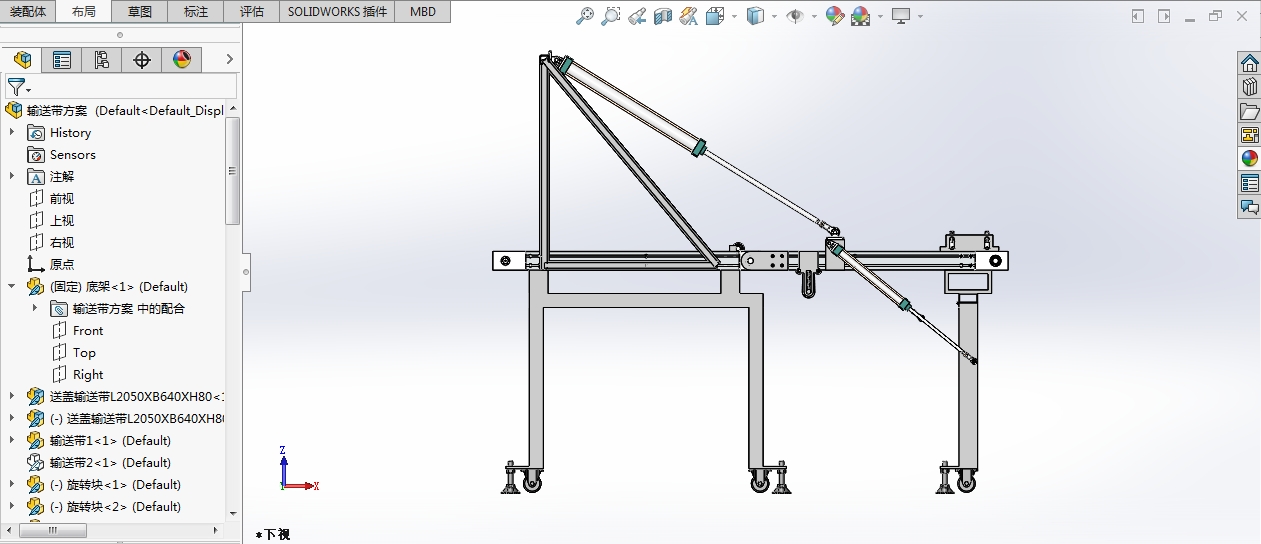Expand the 注解 annotations node

[12, 176]
